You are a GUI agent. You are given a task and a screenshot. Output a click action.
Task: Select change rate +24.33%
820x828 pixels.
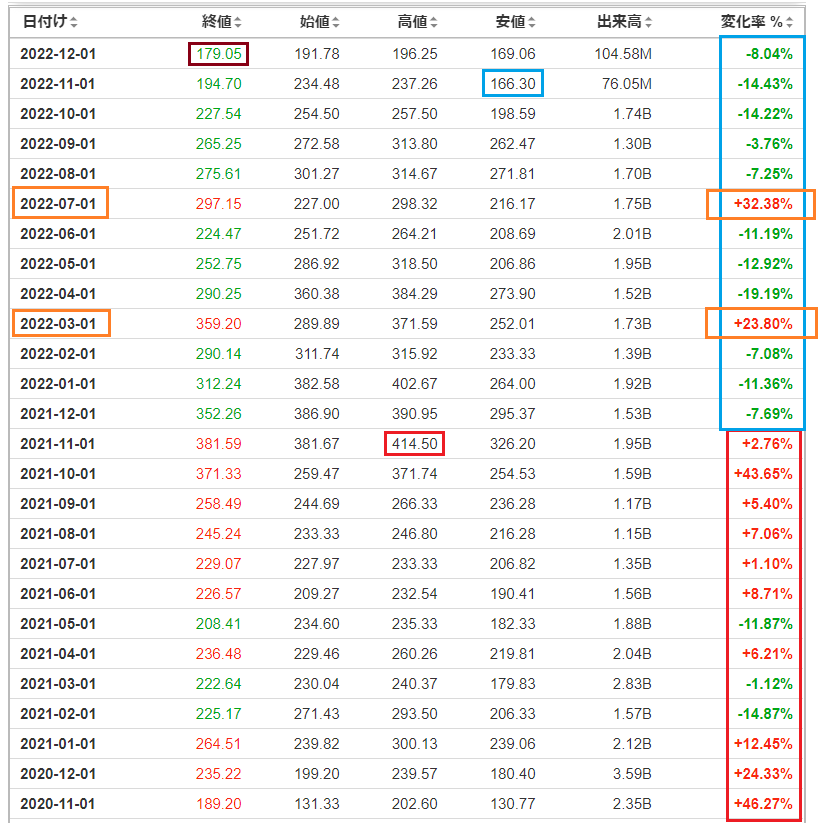763,774
